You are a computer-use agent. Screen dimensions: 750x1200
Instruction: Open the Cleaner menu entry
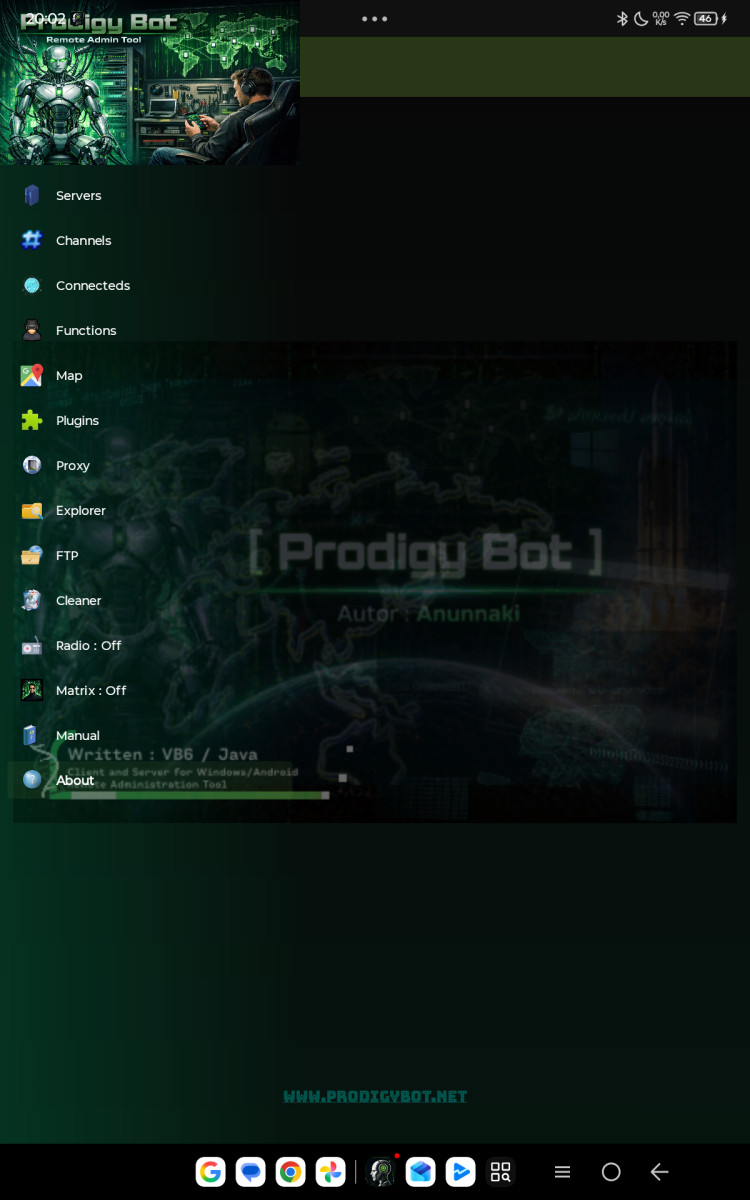[x=150, y=600]
